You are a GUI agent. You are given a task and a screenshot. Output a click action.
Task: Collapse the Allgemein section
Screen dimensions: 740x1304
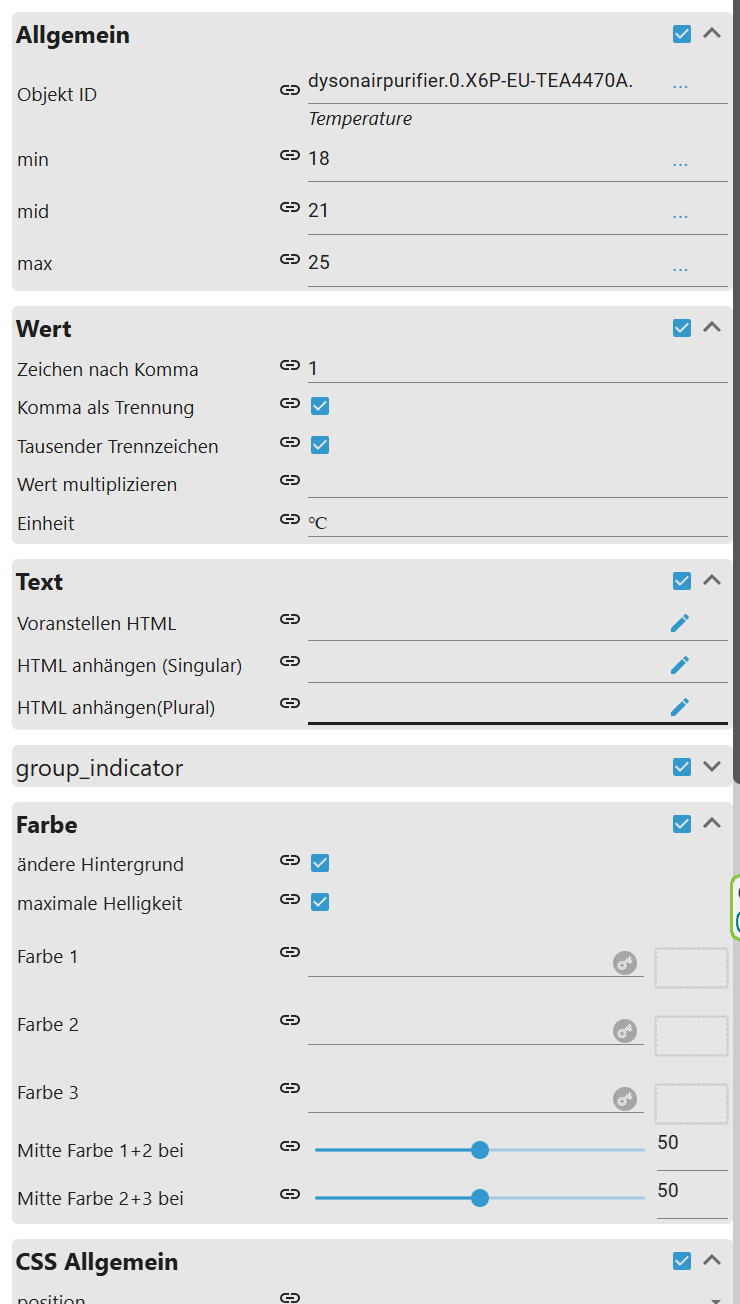click(x=712, y=33)
